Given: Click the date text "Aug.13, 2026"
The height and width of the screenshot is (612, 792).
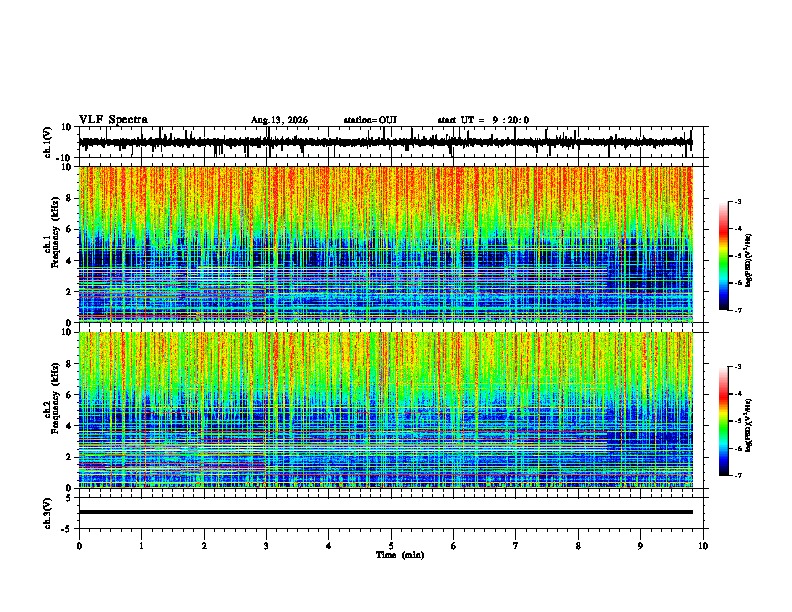Looking at the screenshot, I should coord(279,120).
